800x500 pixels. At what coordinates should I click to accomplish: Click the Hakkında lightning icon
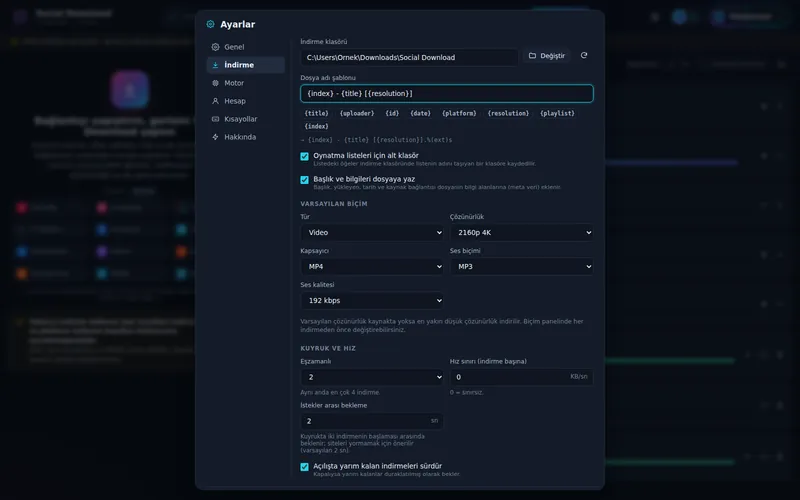coord(215,137)
